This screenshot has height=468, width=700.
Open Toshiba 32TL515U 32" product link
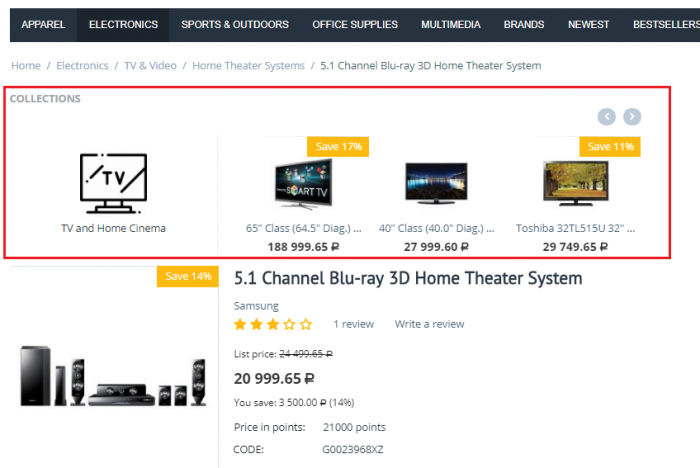(x=575, y=228)
